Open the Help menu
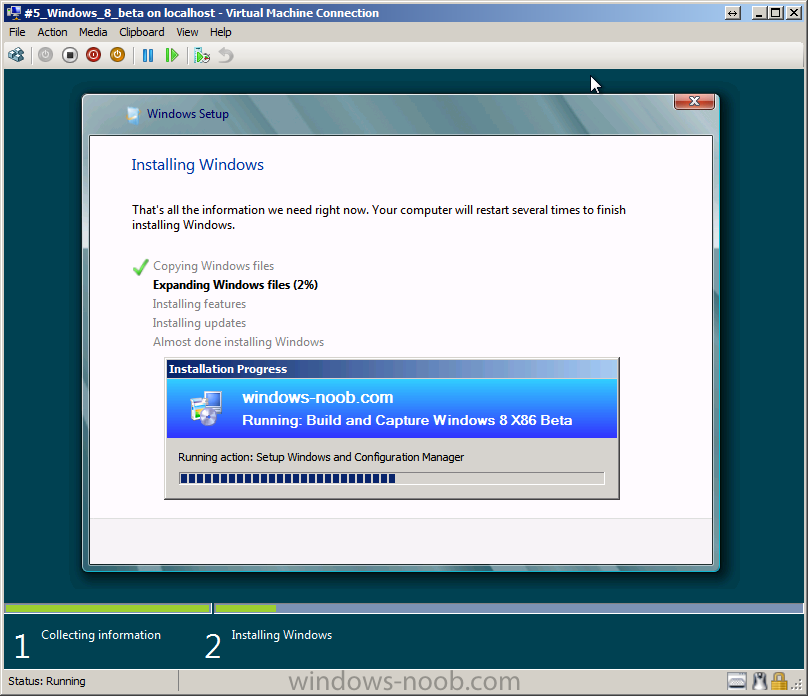Screen dimensions: 808x696 tap(221, 32)
